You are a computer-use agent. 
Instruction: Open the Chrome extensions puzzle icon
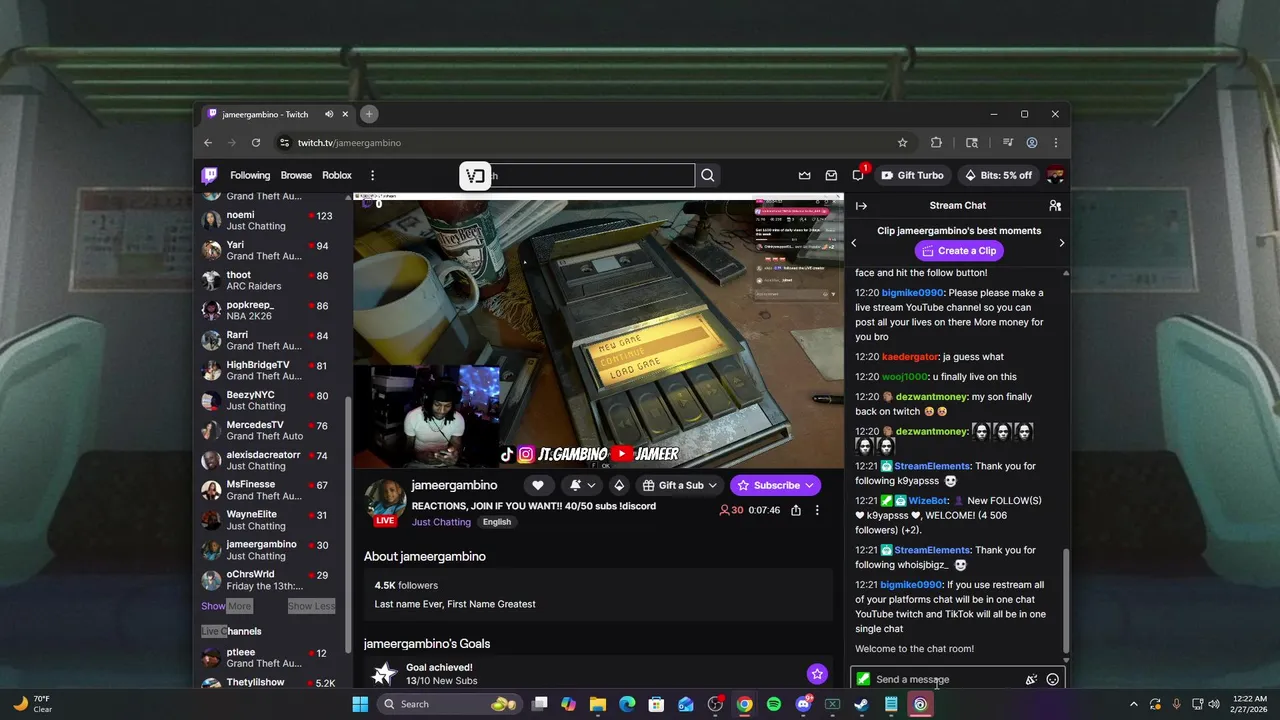pos(936,143)
